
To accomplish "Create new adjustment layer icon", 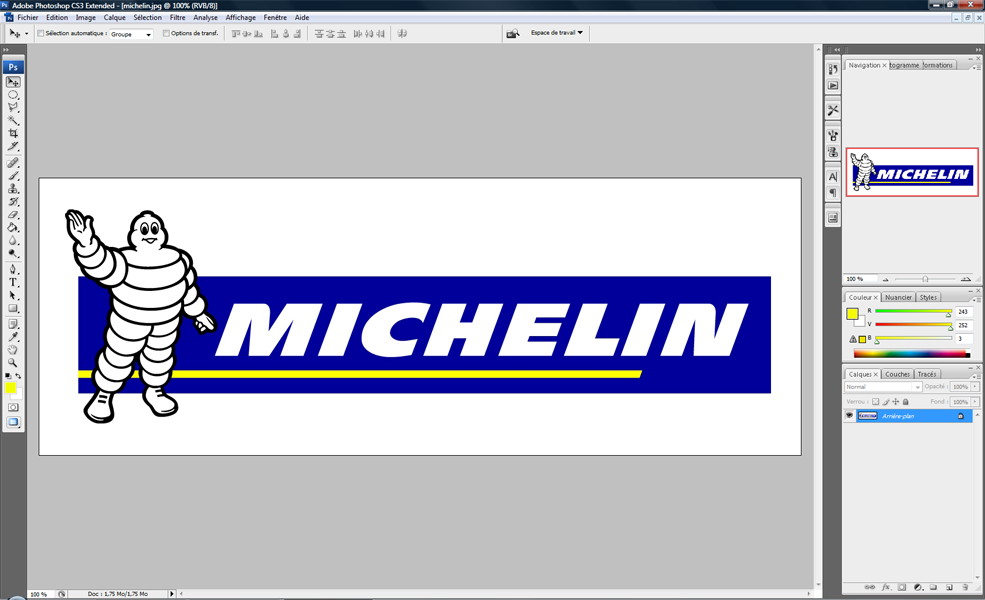I will coord(918,587).
